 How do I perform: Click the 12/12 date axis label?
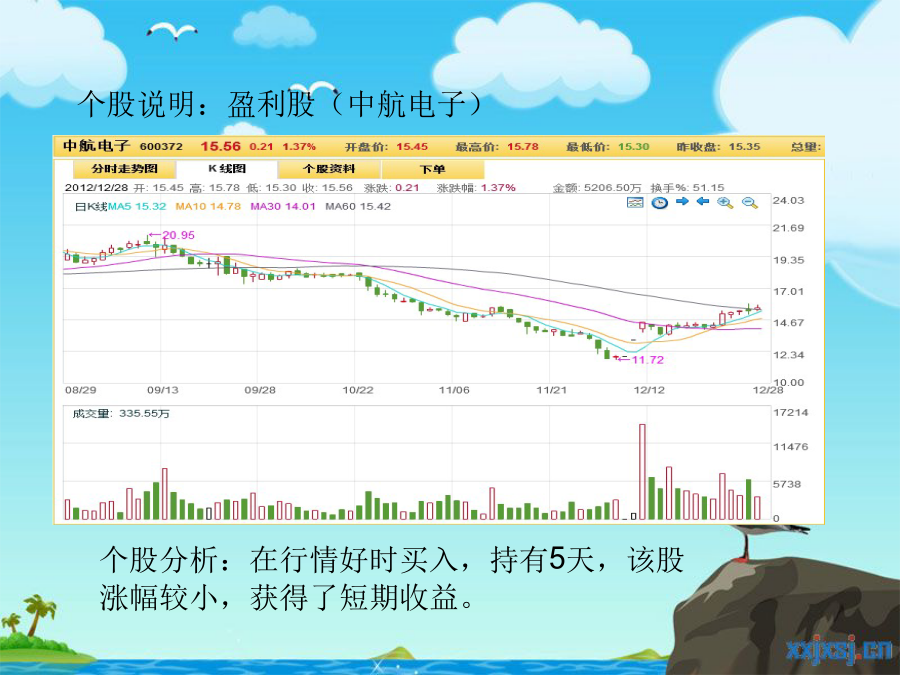649,390
